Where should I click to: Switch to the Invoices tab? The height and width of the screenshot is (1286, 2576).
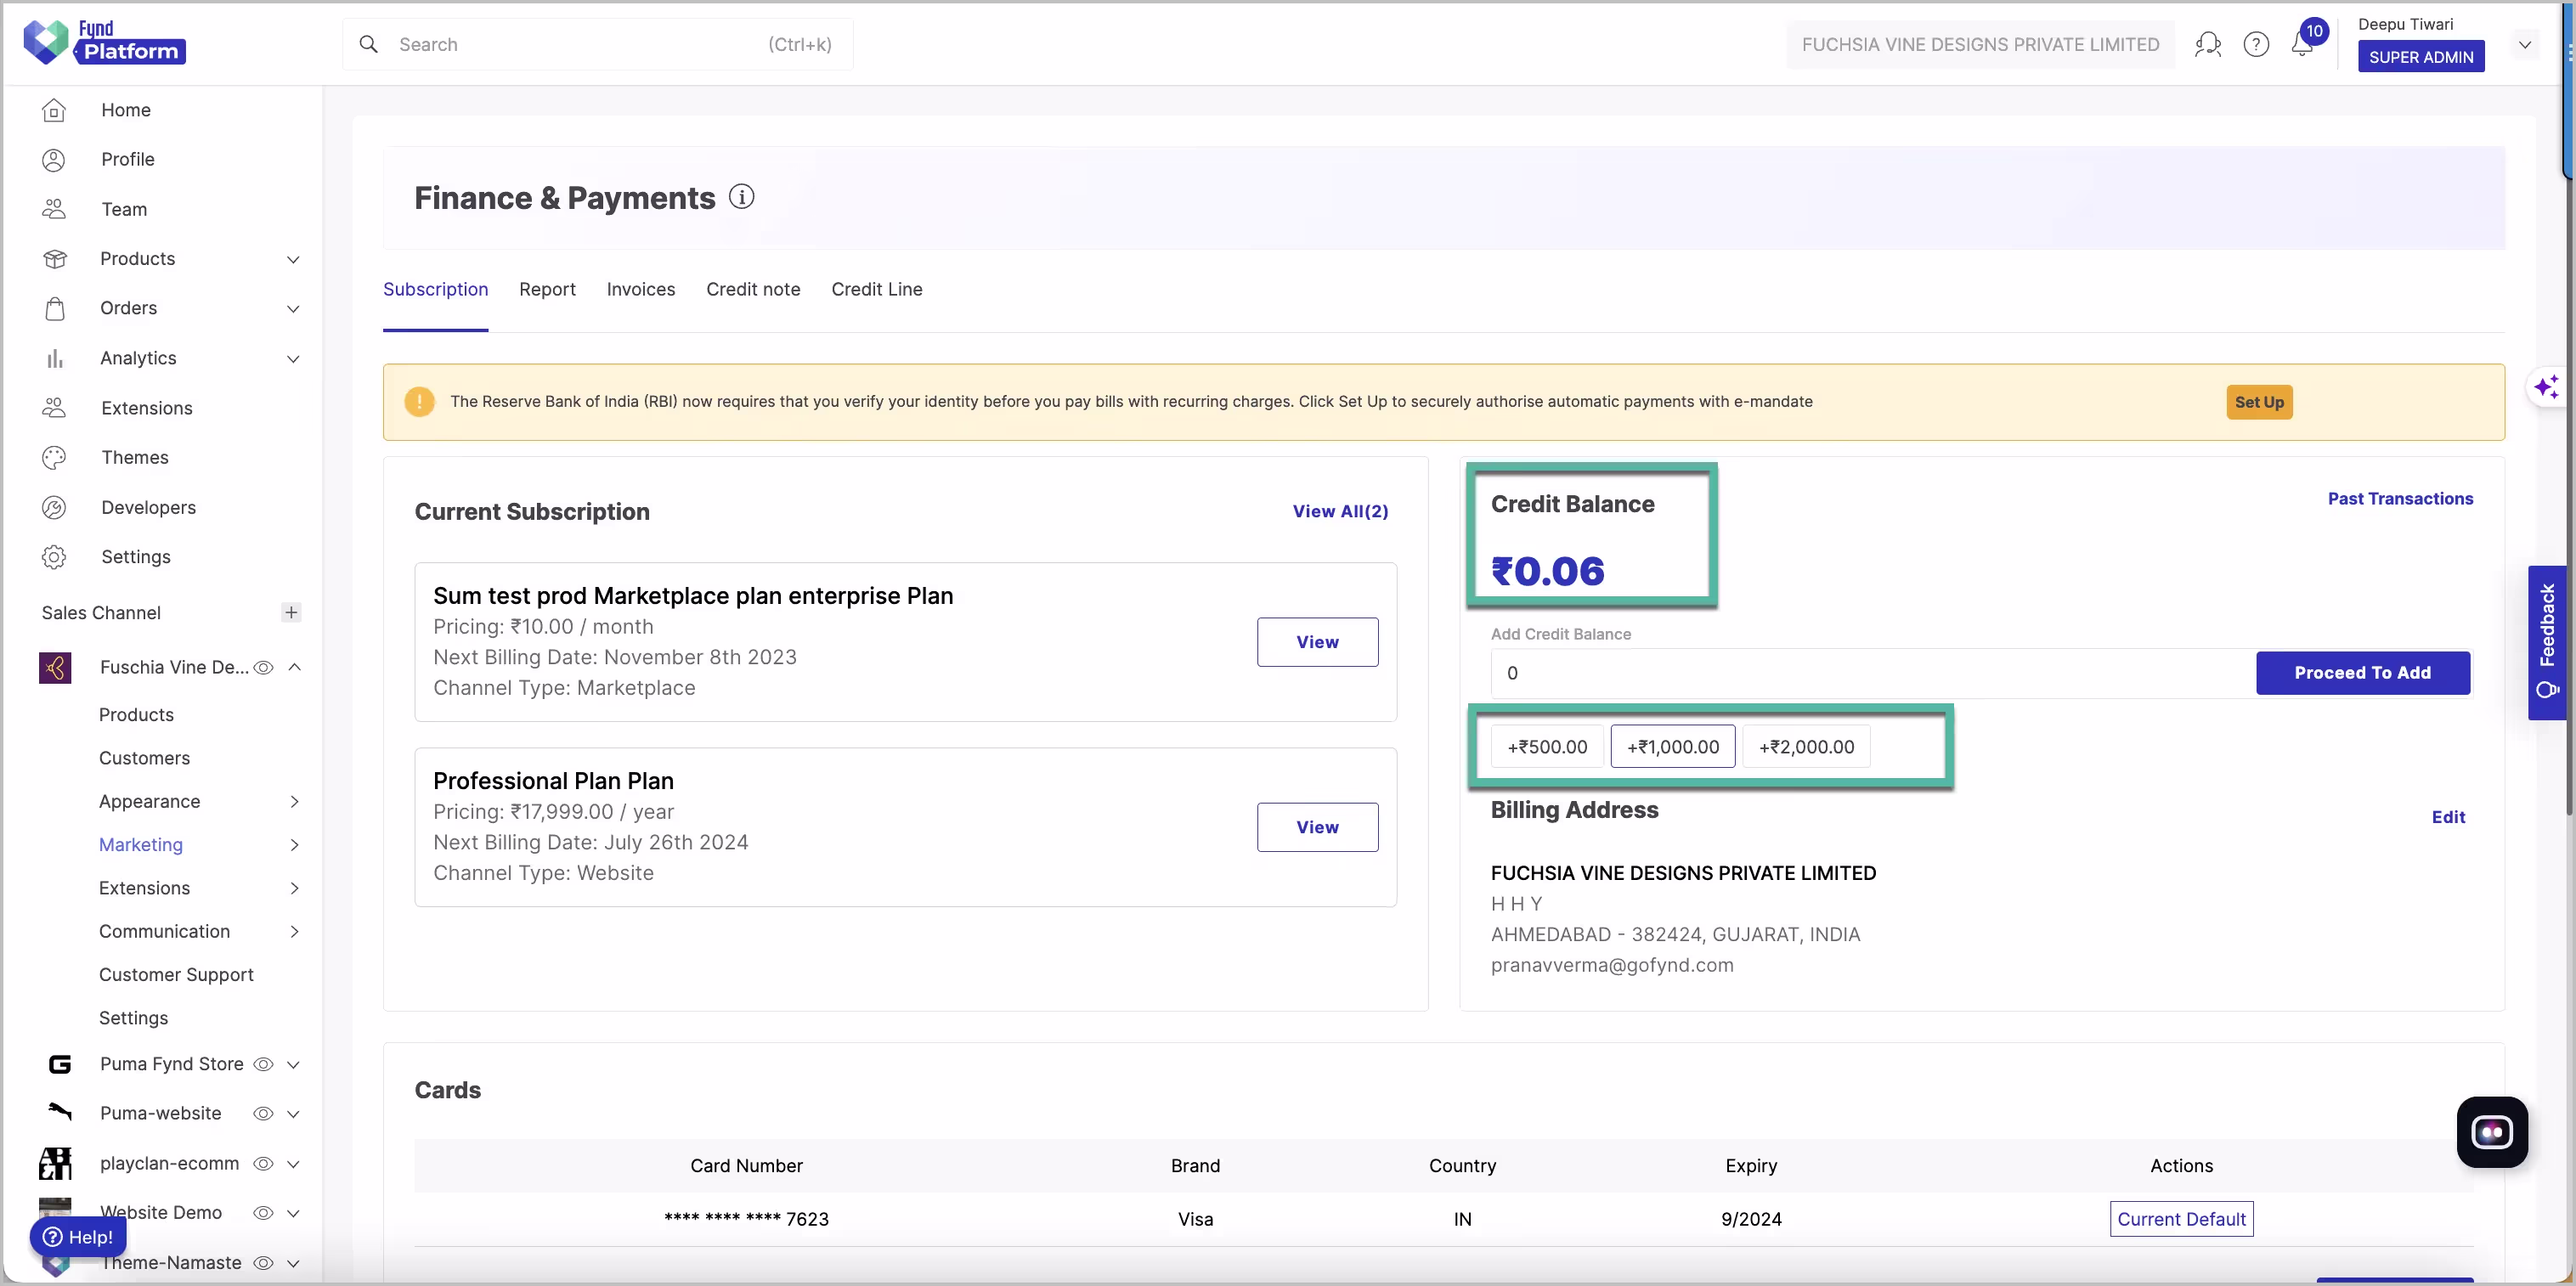click(640, 289)
